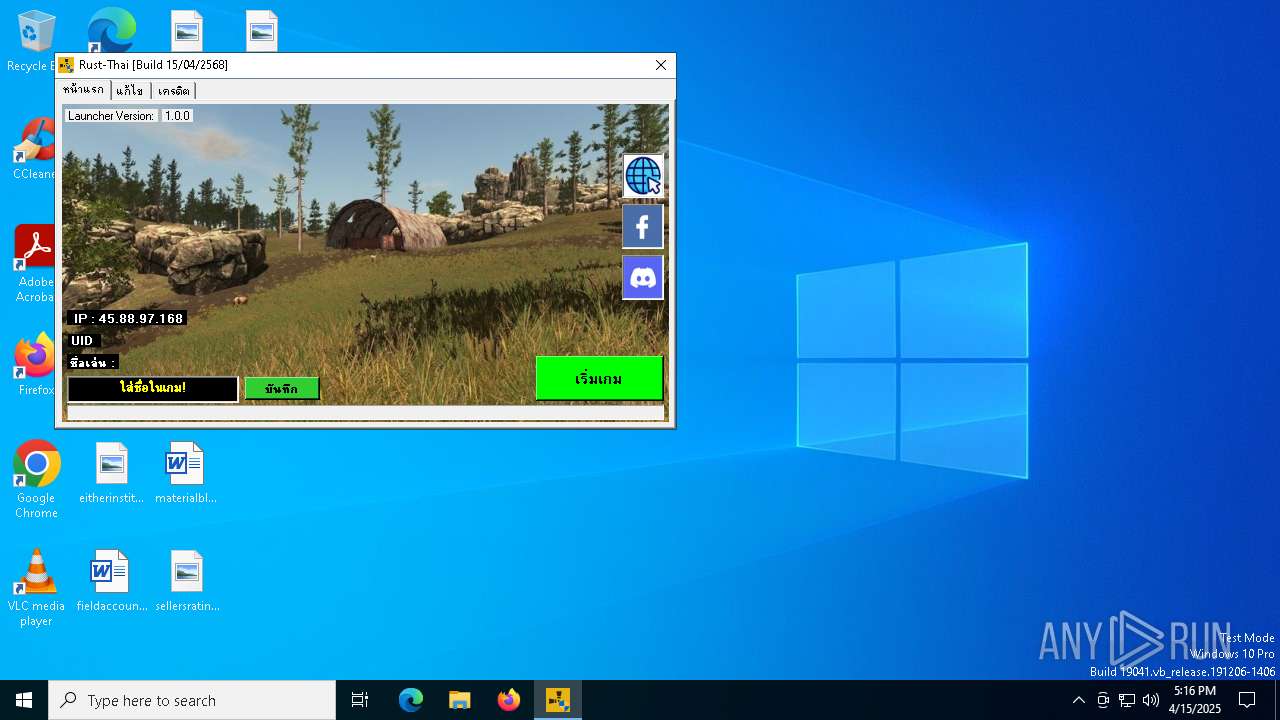Focus the ใส่ชื่อในเกม name field
This screenshot has width=1280, height=720.
click(153, 389)
